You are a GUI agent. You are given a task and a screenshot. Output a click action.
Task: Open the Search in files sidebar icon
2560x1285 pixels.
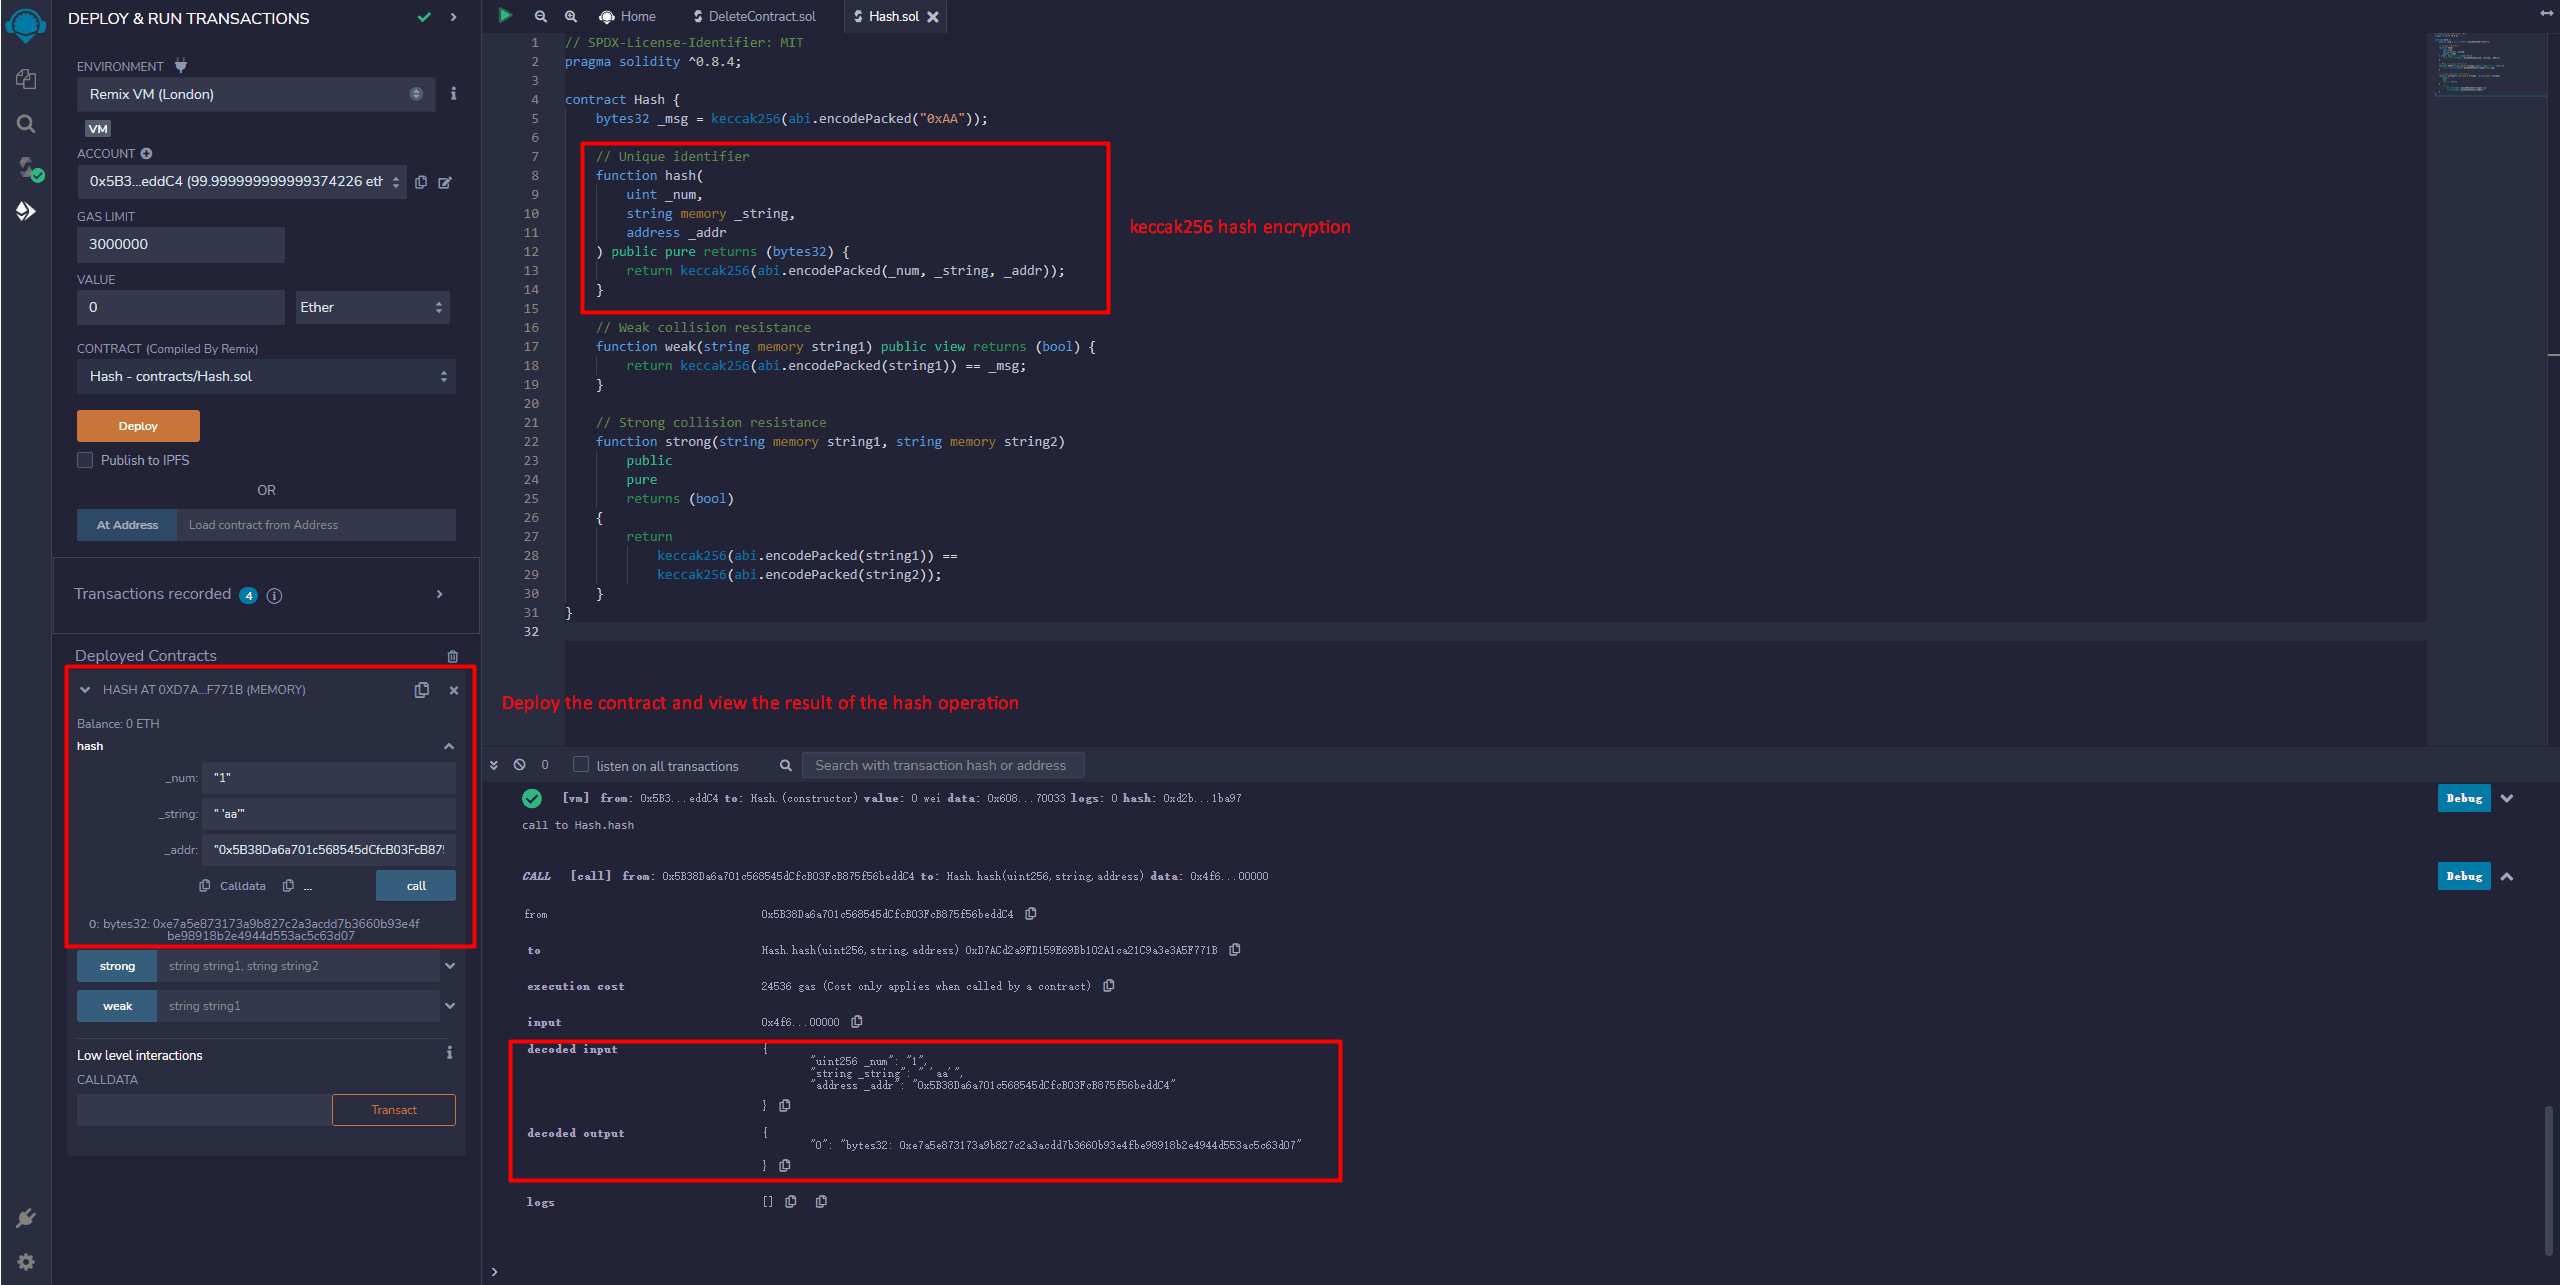(x=26, y=123)
